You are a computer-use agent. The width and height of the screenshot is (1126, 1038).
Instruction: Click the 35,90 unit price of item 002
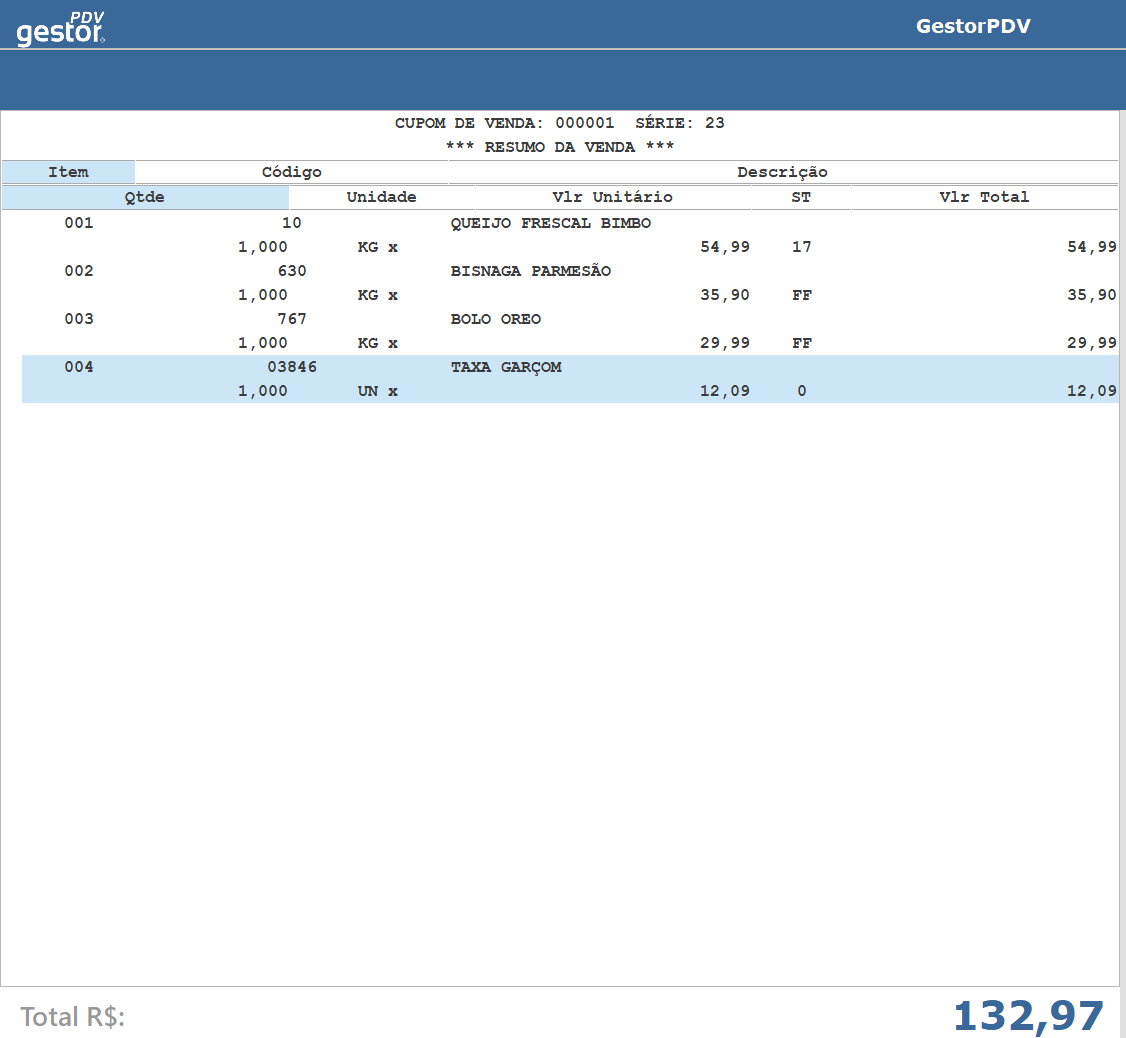724,295
